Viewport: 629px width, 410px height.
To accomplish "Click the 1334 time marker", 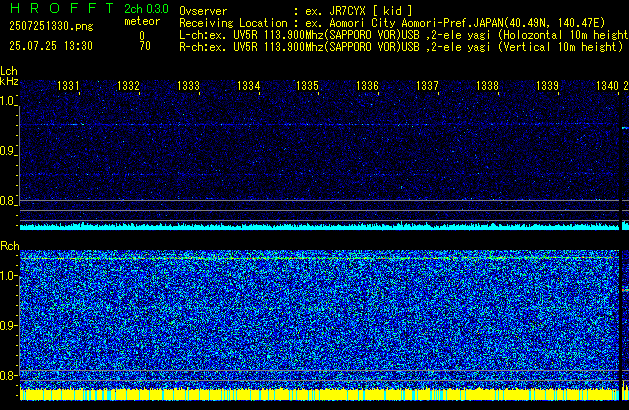I will 248,86.
